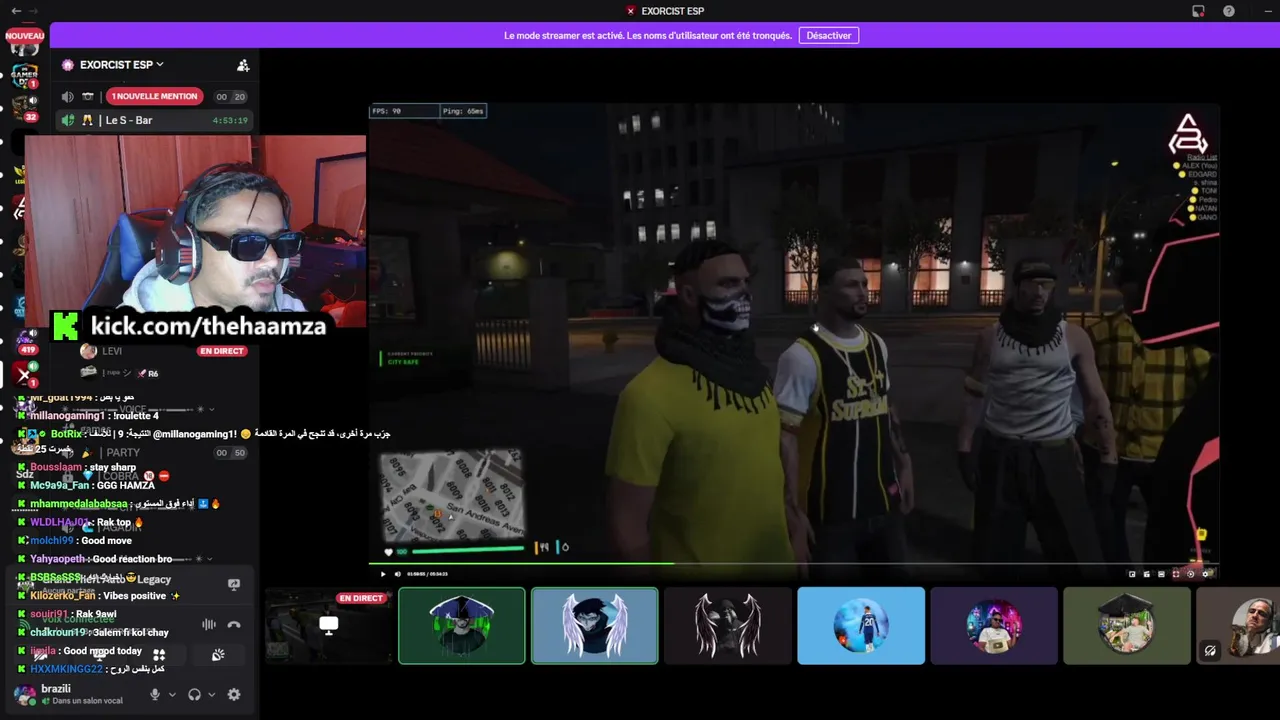Go forward with the right navigation arrow

tap(33, 11)
